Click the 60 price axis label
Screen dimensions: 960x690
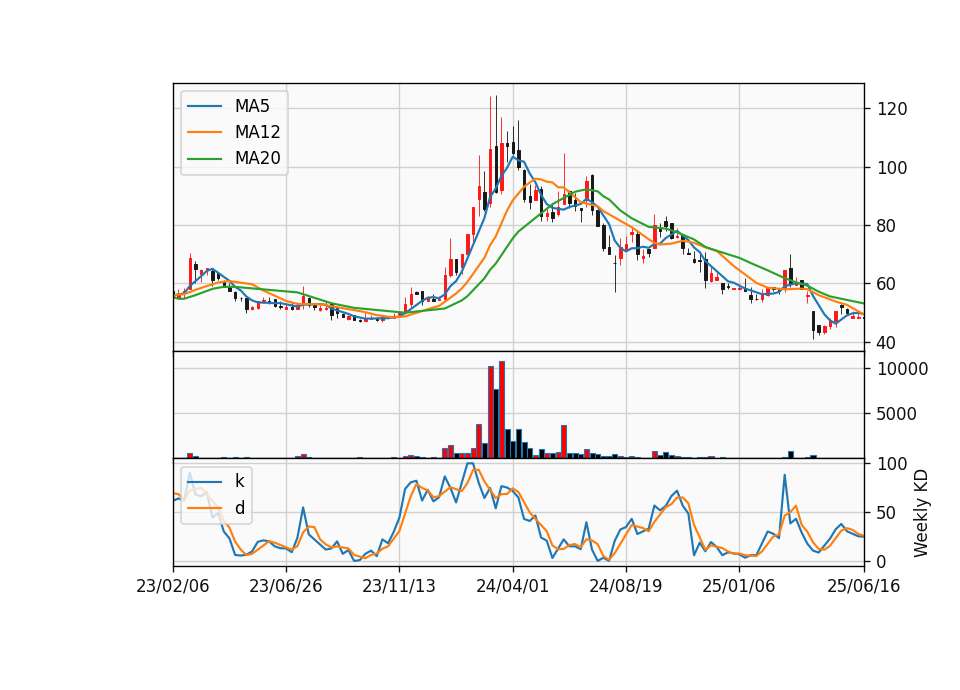[887, 284]
